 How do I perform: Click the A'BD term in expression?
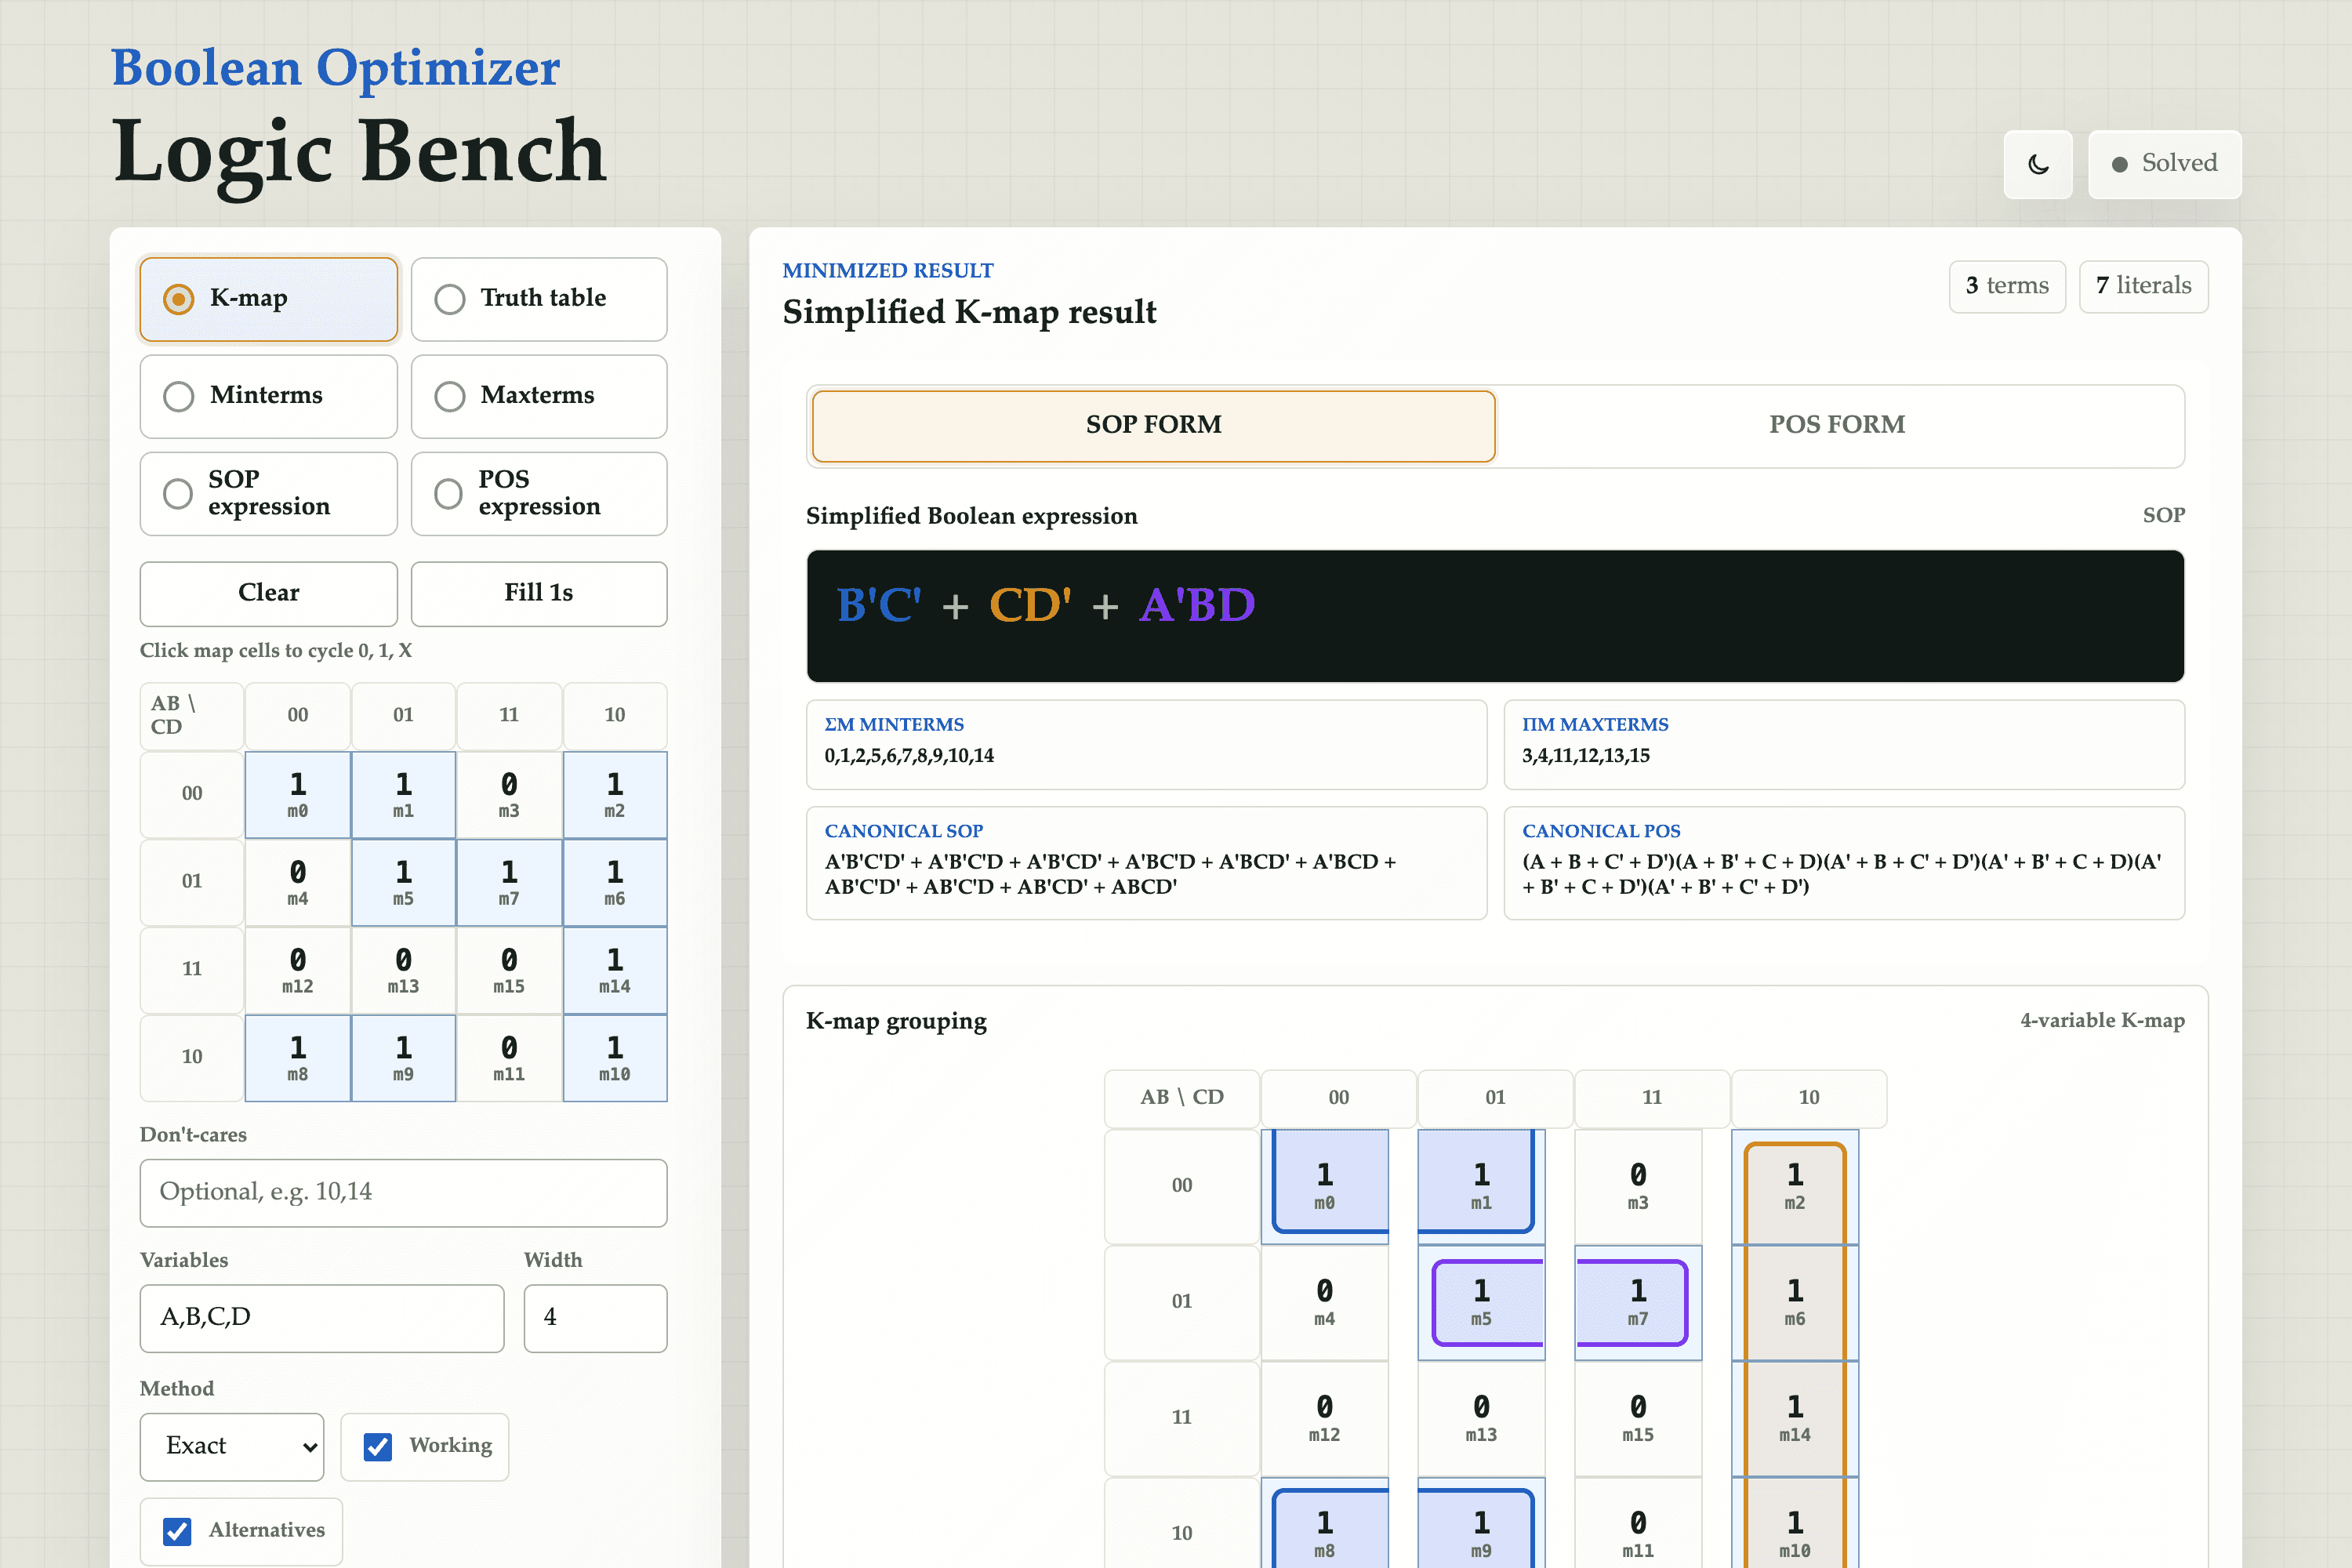[1197, 605]
